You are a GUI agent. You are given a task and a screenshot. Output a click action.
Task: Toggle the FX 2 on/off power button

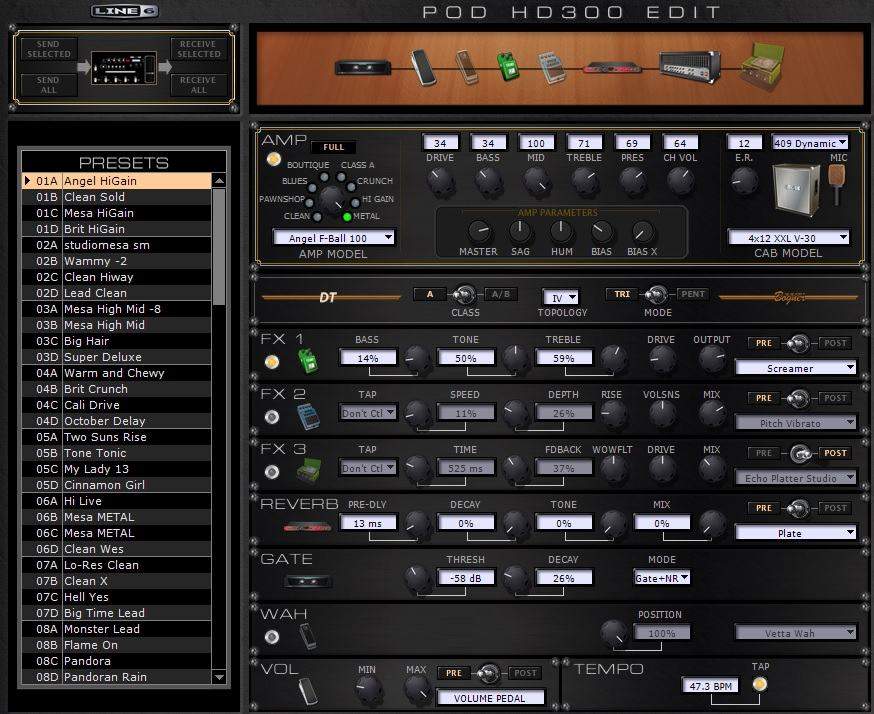[x=271, y=416]
